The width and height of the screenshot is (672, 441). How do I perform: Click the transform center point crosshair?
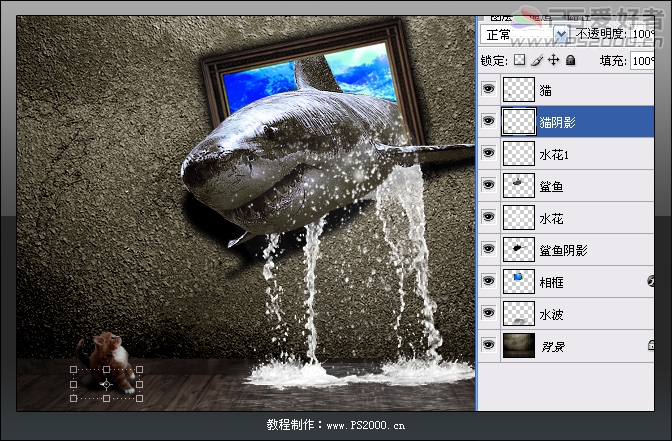(106, 384)
